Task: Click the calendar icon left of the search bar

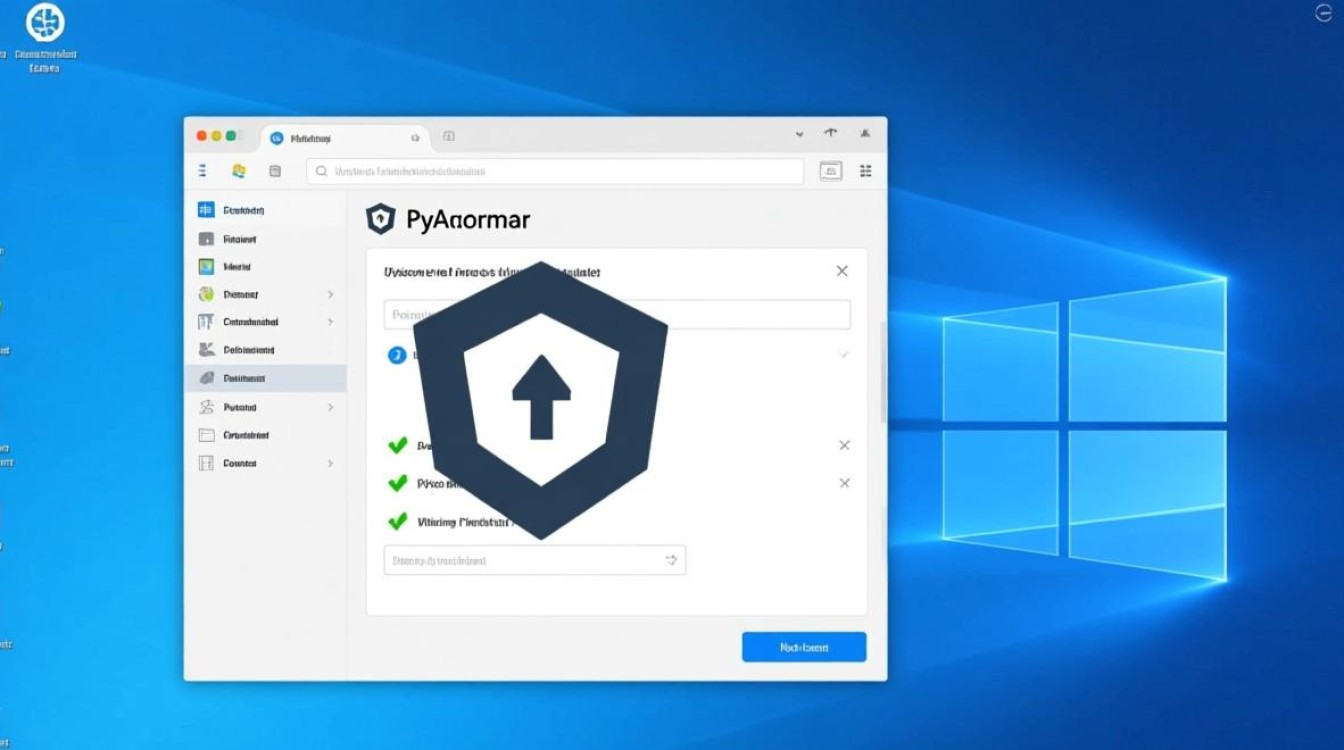Action: pos(275,171)
